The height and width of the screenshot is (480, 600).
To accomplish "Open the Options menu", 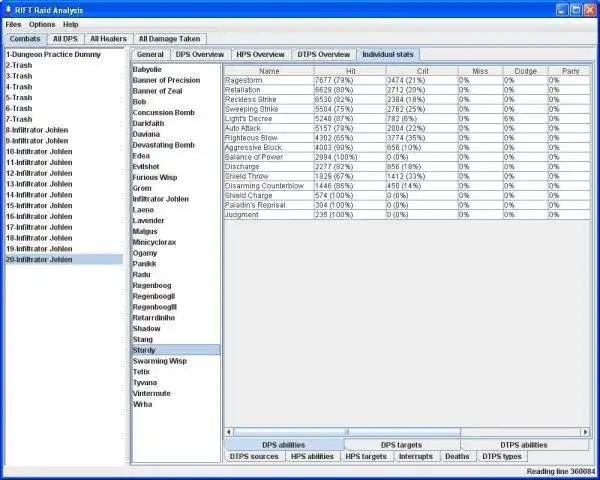I will point(42,24).
